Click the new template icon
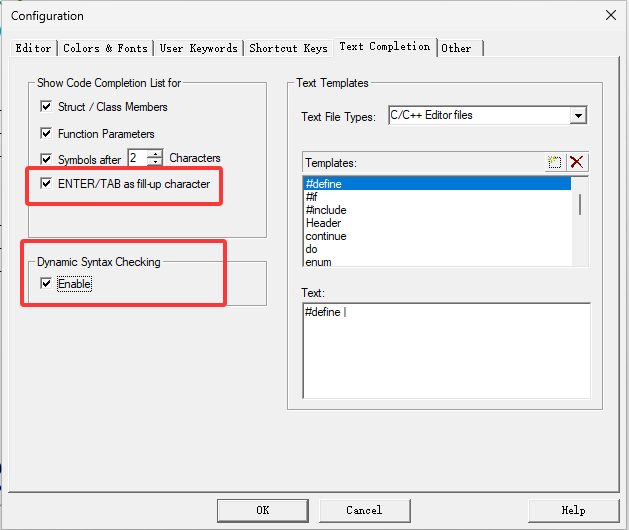This screenshot has height=530, width=629. coord(555,162)
